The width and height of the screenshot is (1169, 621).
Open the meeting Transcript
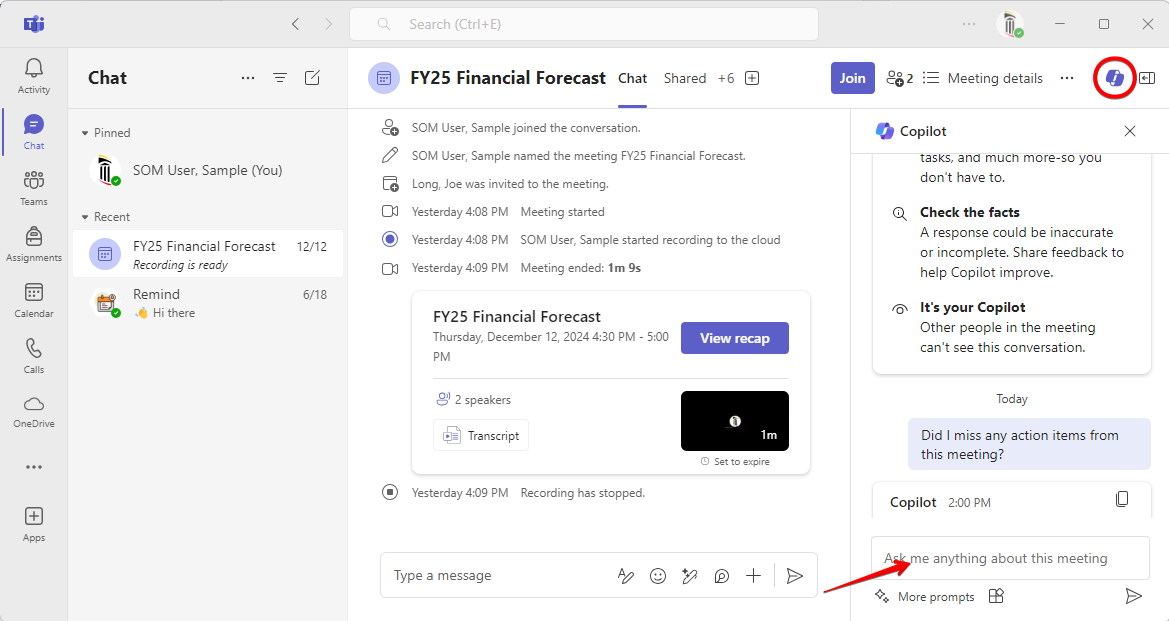481,435
